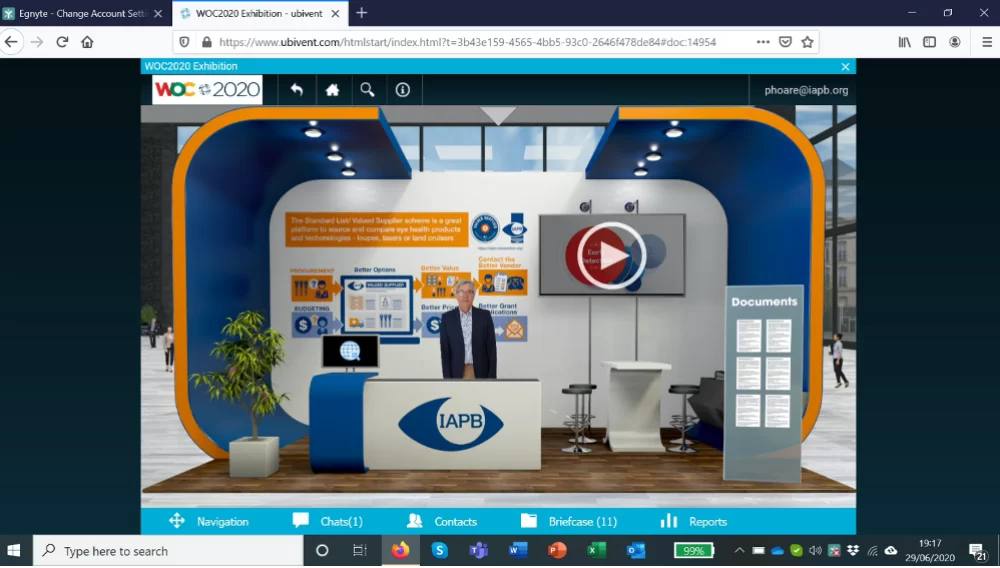Open volume control in tray
Screen dimensions: 1000x568
coord(815,551)
